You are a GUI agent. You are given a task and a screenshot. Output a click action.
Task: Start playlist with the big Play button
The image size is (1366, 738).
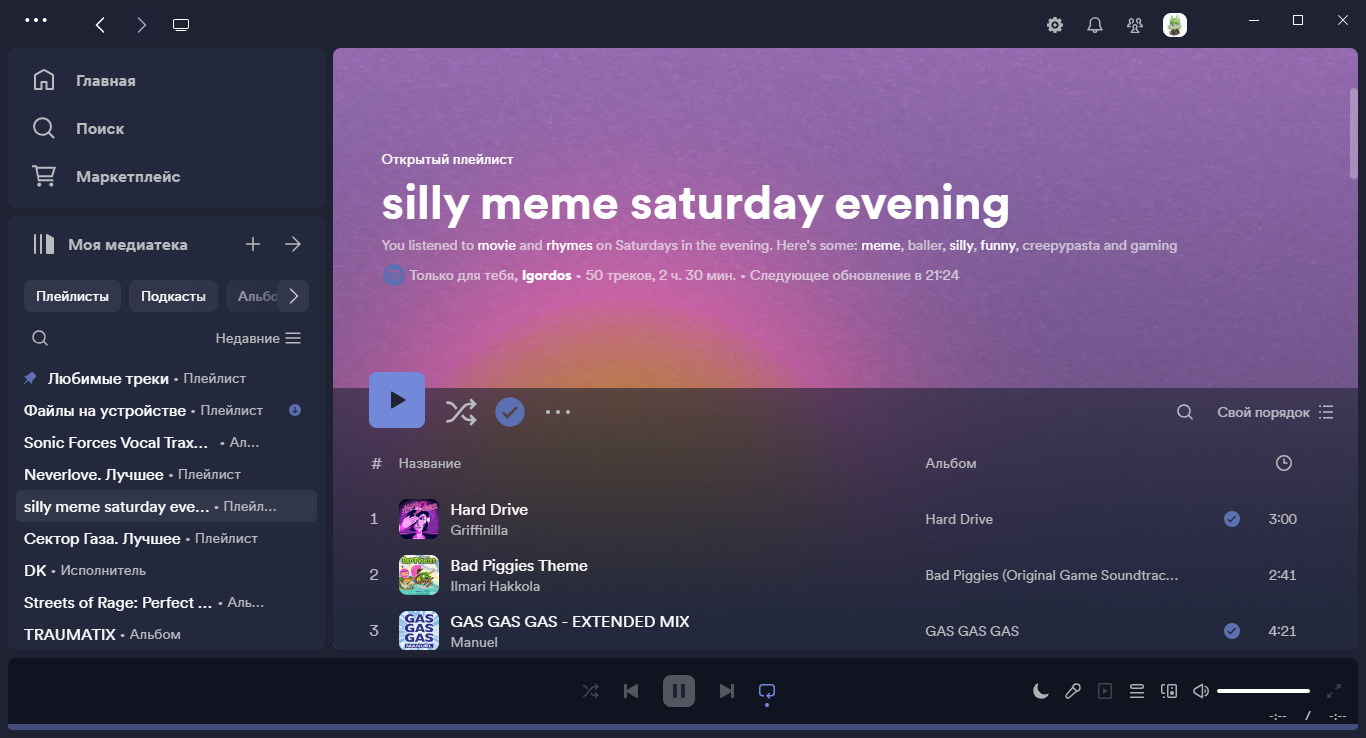click(397, 400)
